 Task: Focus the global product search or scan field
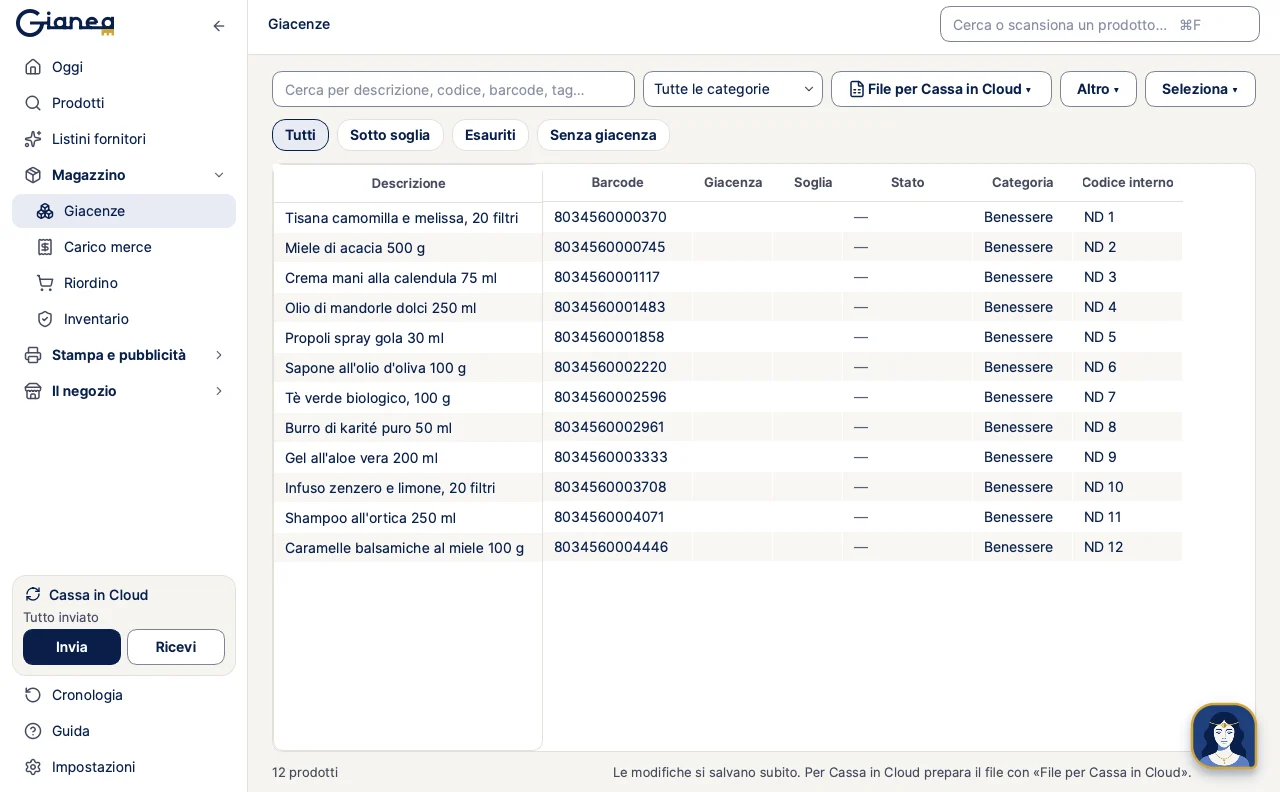(1100, 24)
